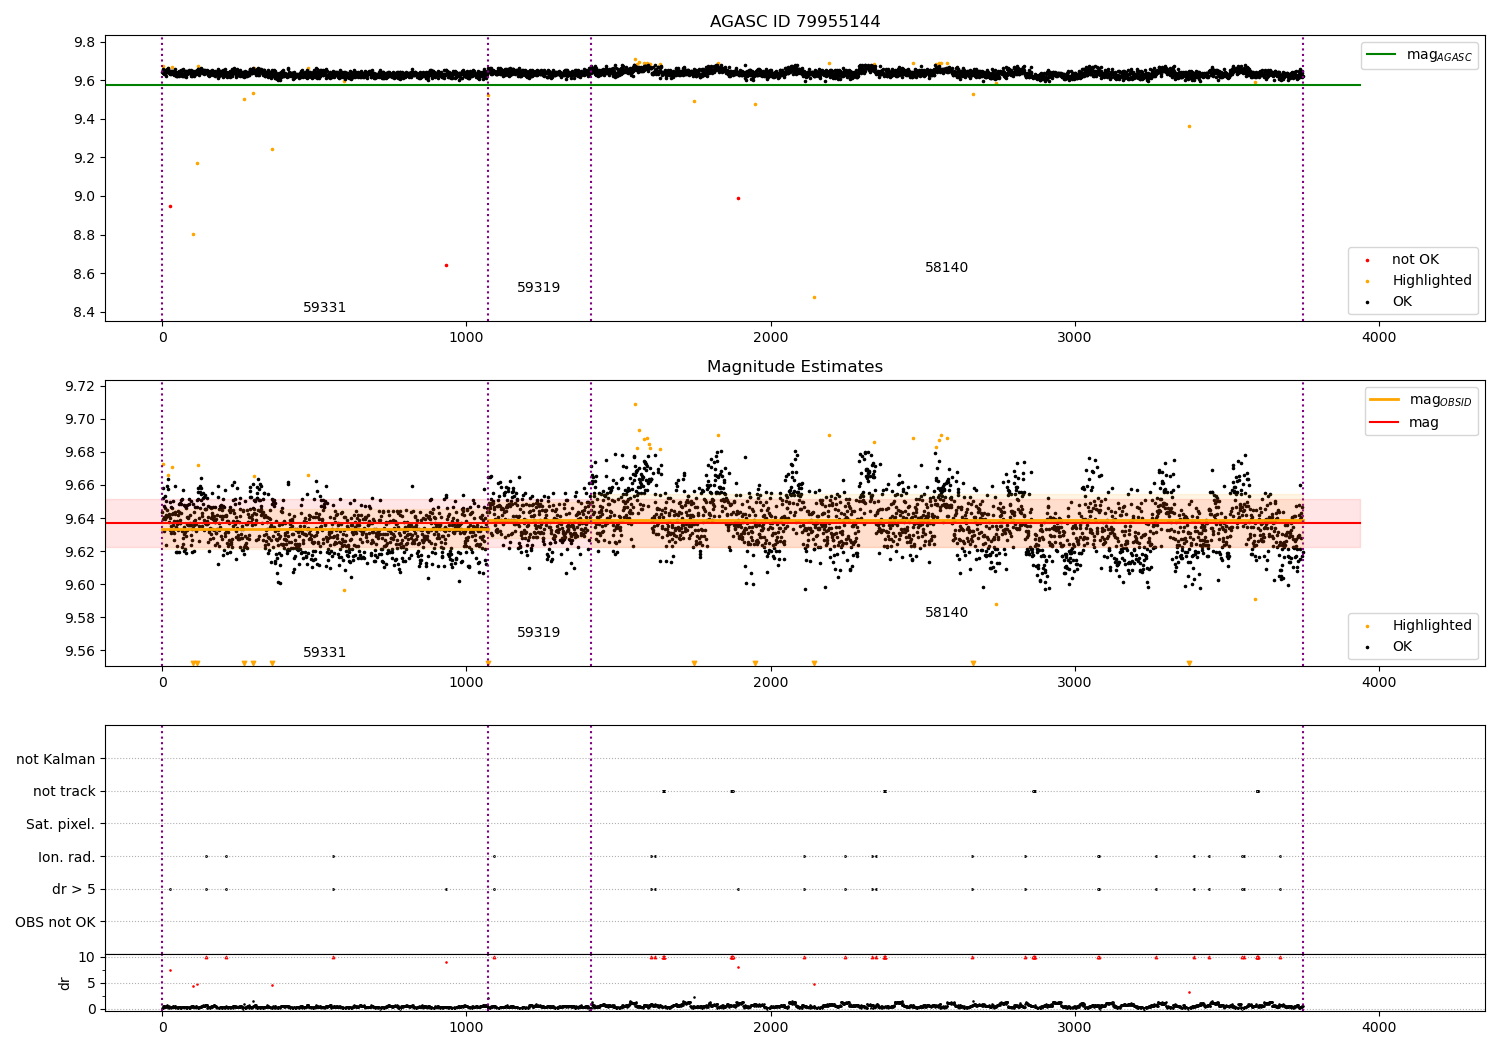Click the lowest orange point near 8.47 in top plot
This screenshot has height=1050, width=1500.
click(814, 297)
